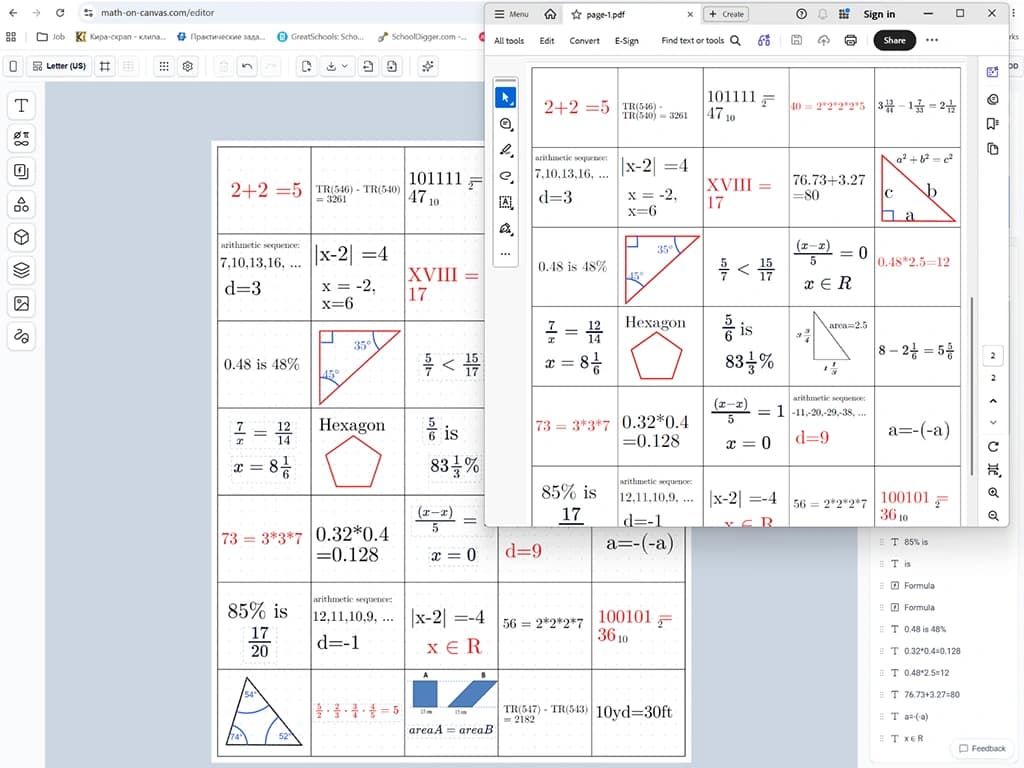Click the frame/crop grid icon in the toolbar
This screenshot has height=768, width=1024.
104,66
